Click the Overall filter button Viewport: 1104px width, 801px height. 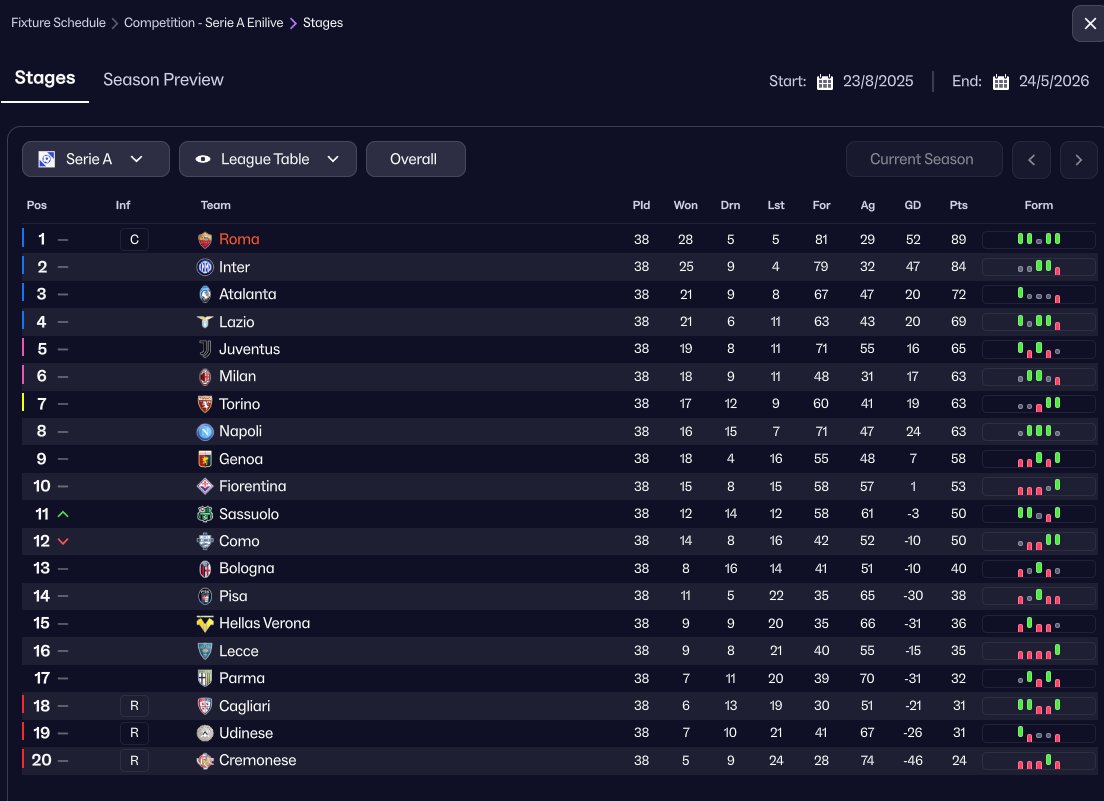415,159
